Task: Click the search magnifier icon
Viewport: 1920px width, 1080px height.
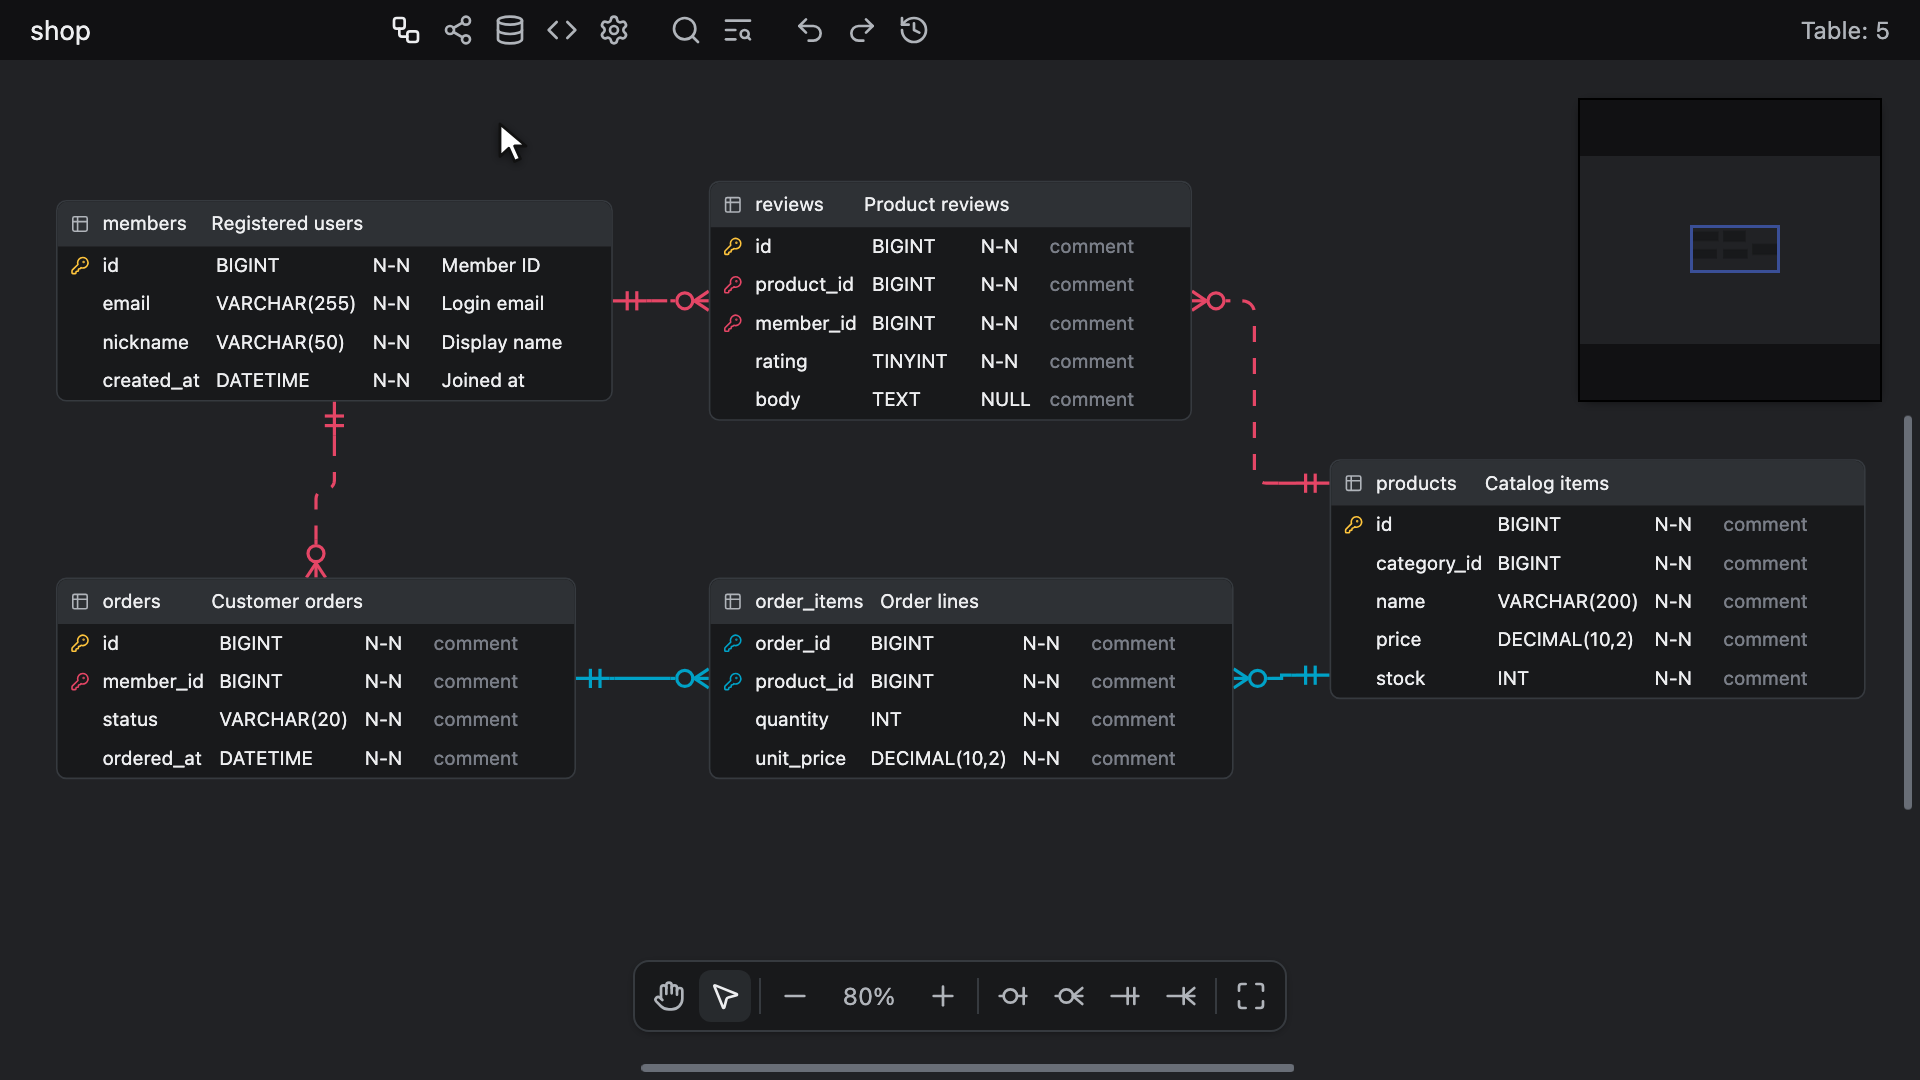Action: pyautogui.click(x=686, y=30)
